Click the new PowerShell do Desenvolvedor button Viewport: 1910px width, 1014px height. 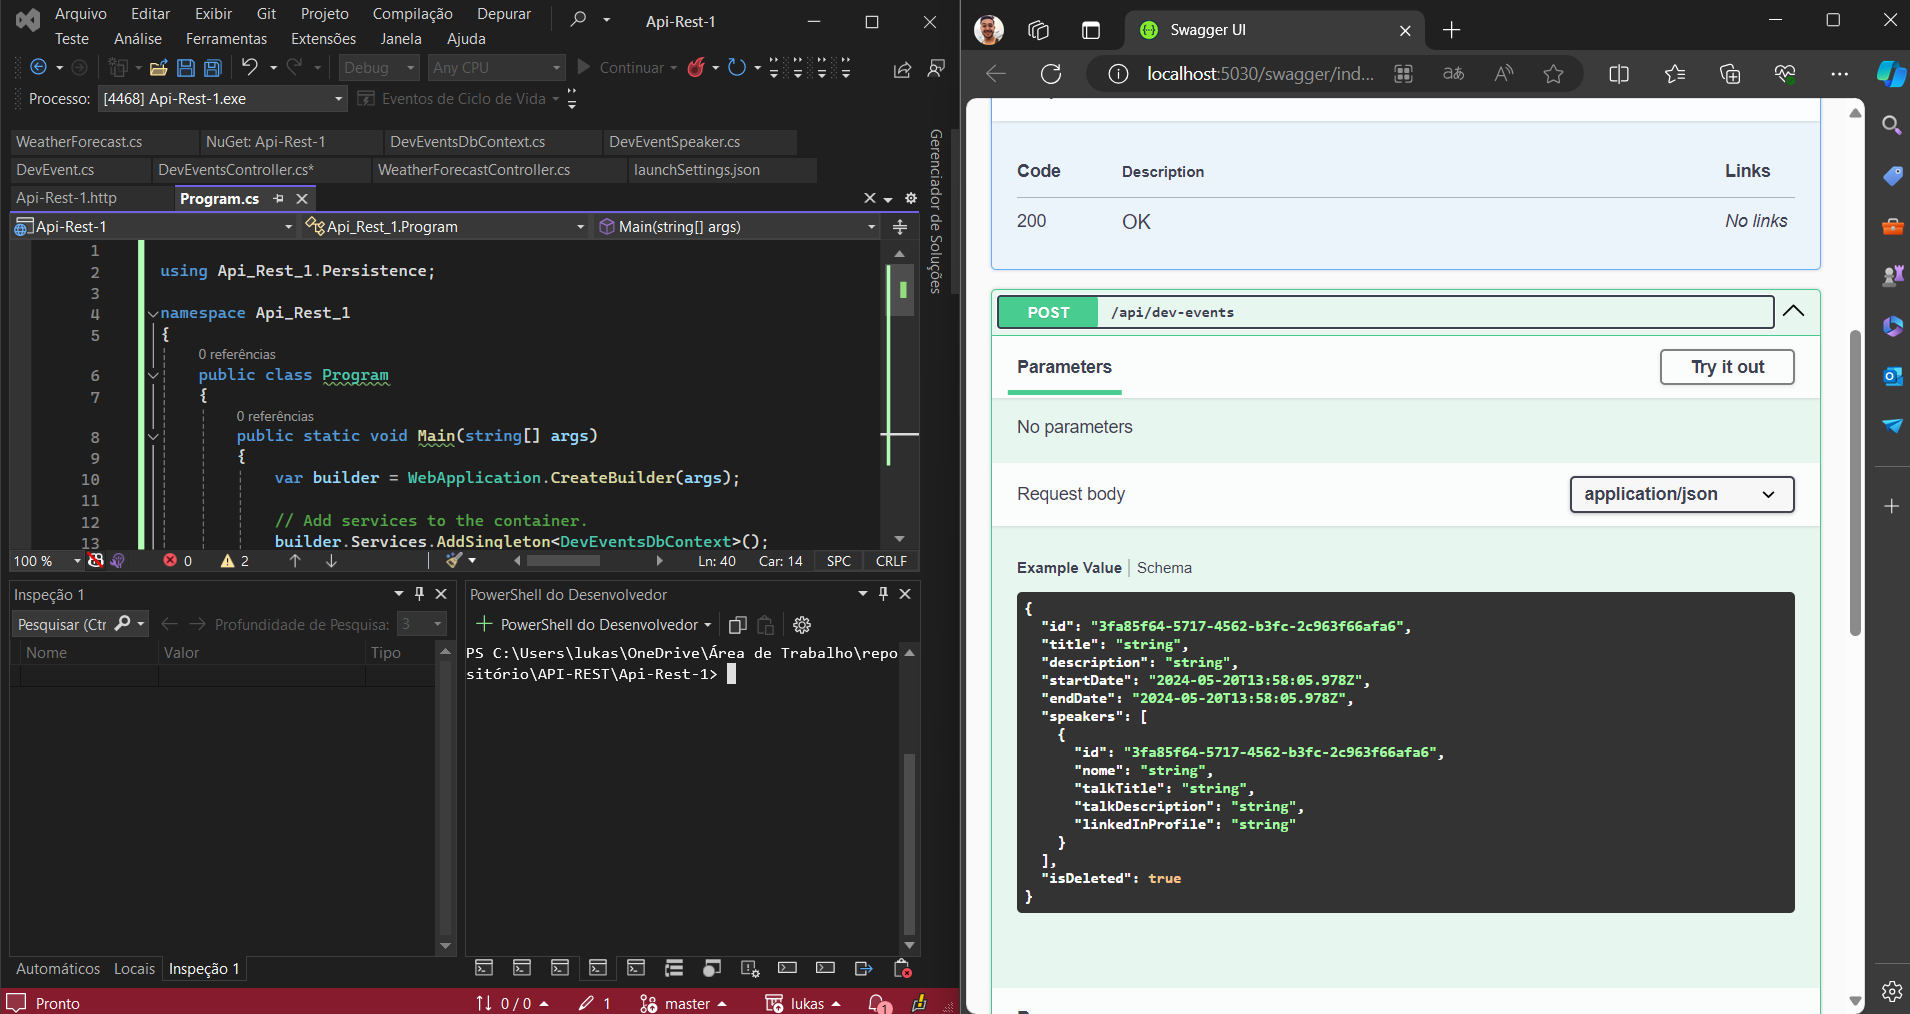coord(594,625)
